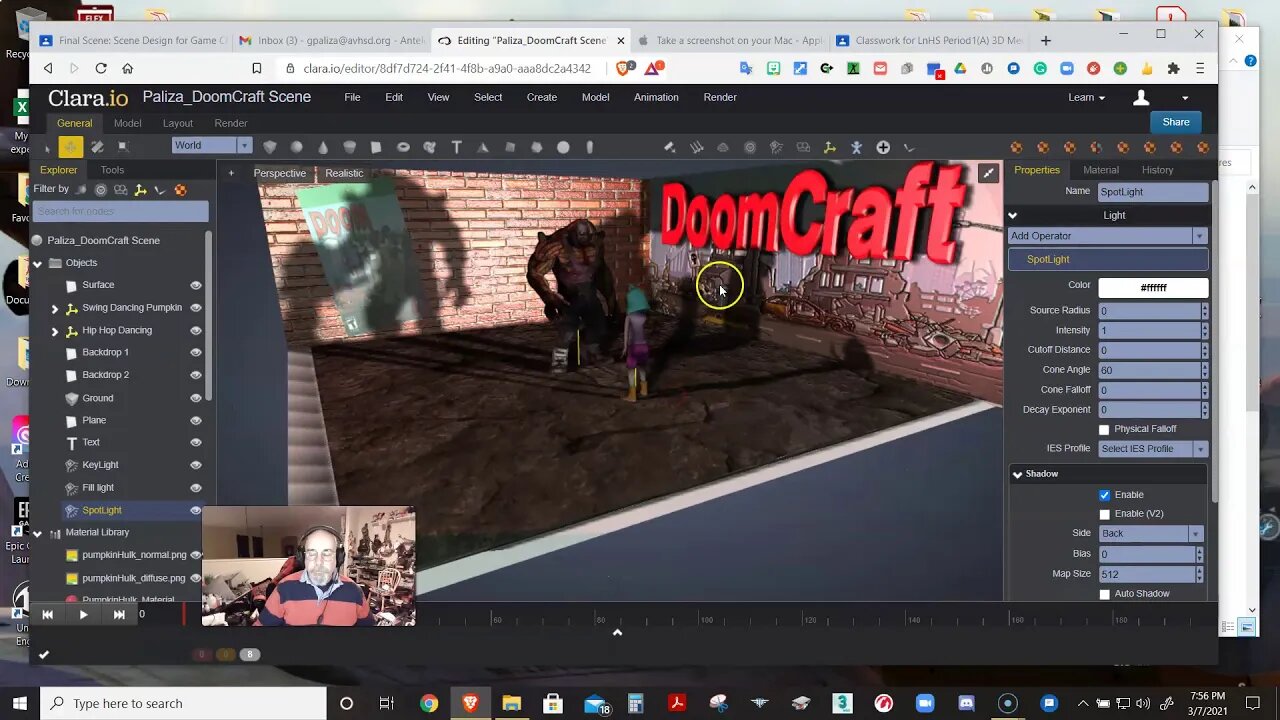Select the Move transform tool

[x=71, y=147]
